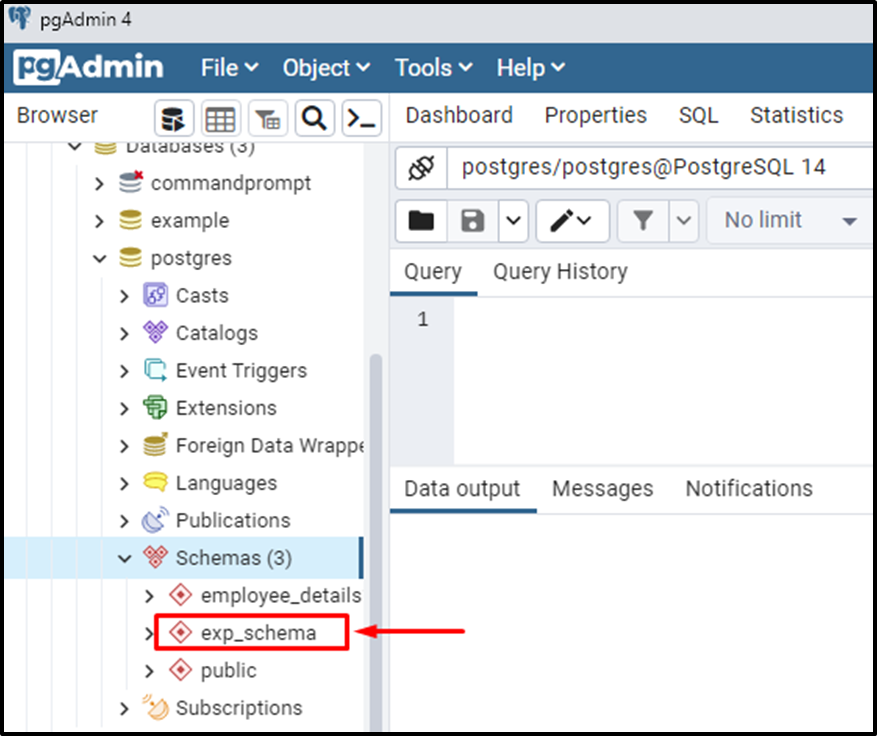The height and width of the screenshot is (736, 877).
Task: Open the Help menu
Action: click(530, 68)
